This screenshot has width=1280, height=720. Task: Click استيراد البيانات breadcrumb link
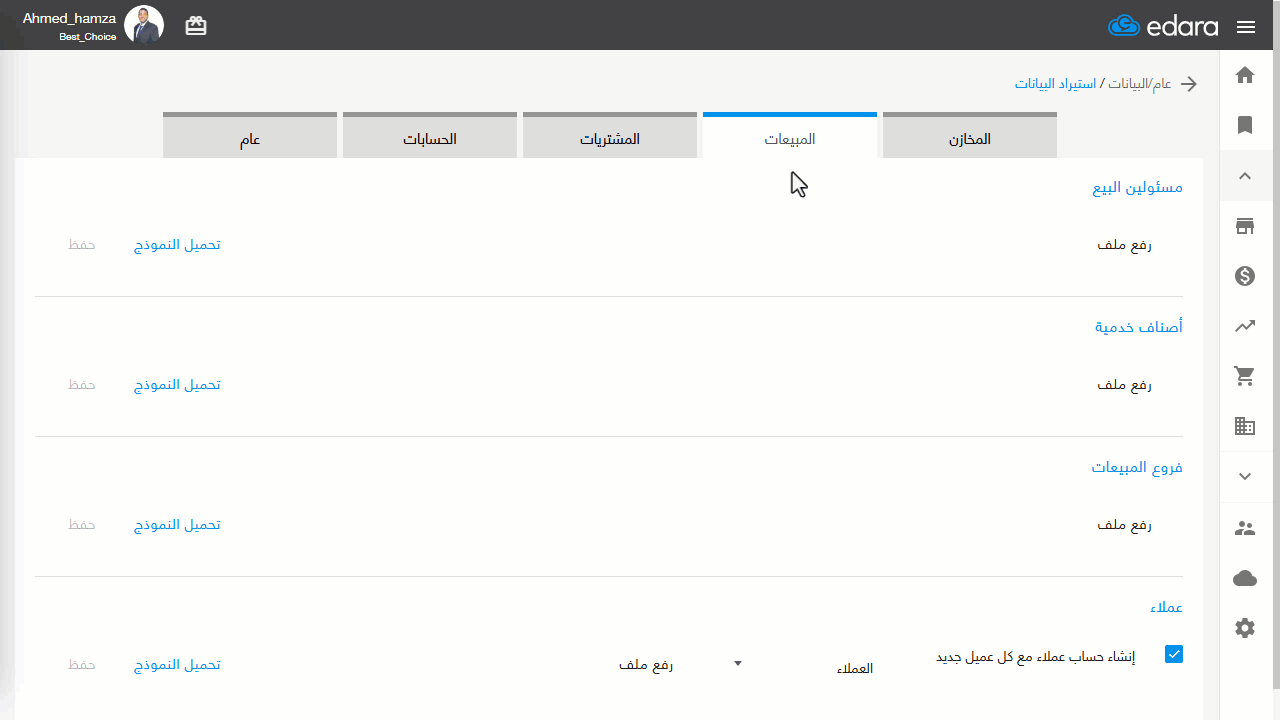pos(1055,84)
